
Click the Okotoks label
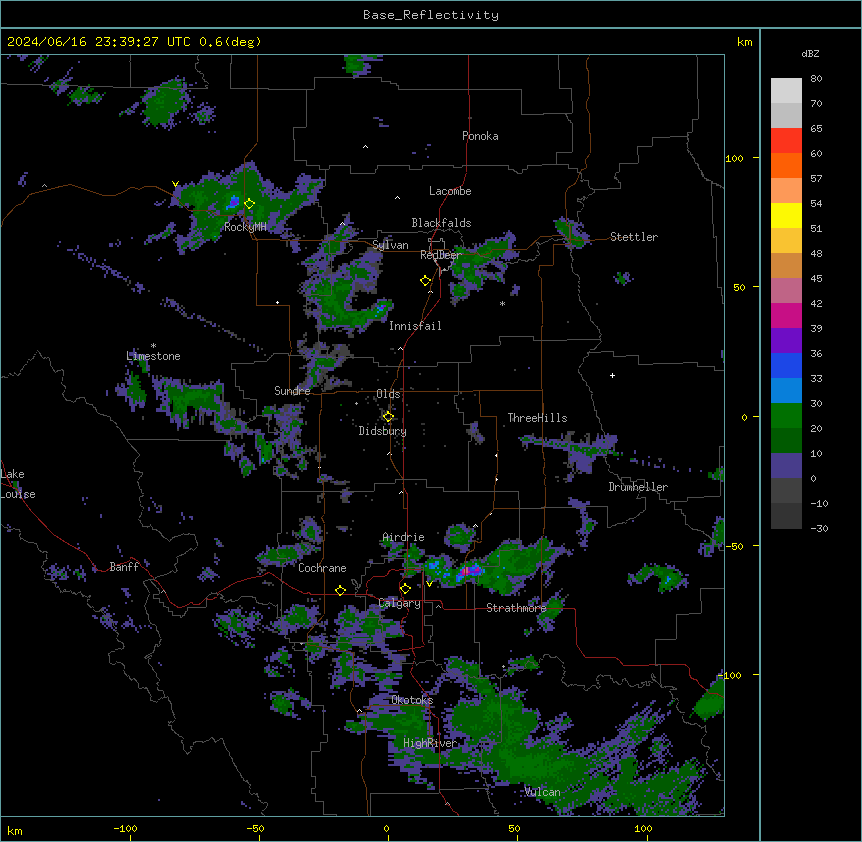click(412, 700)
